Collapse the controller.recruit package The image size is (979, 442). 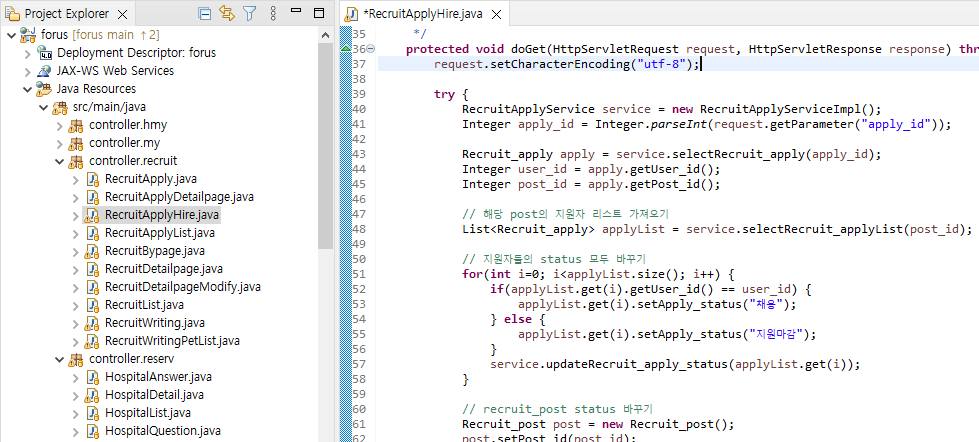60,162
